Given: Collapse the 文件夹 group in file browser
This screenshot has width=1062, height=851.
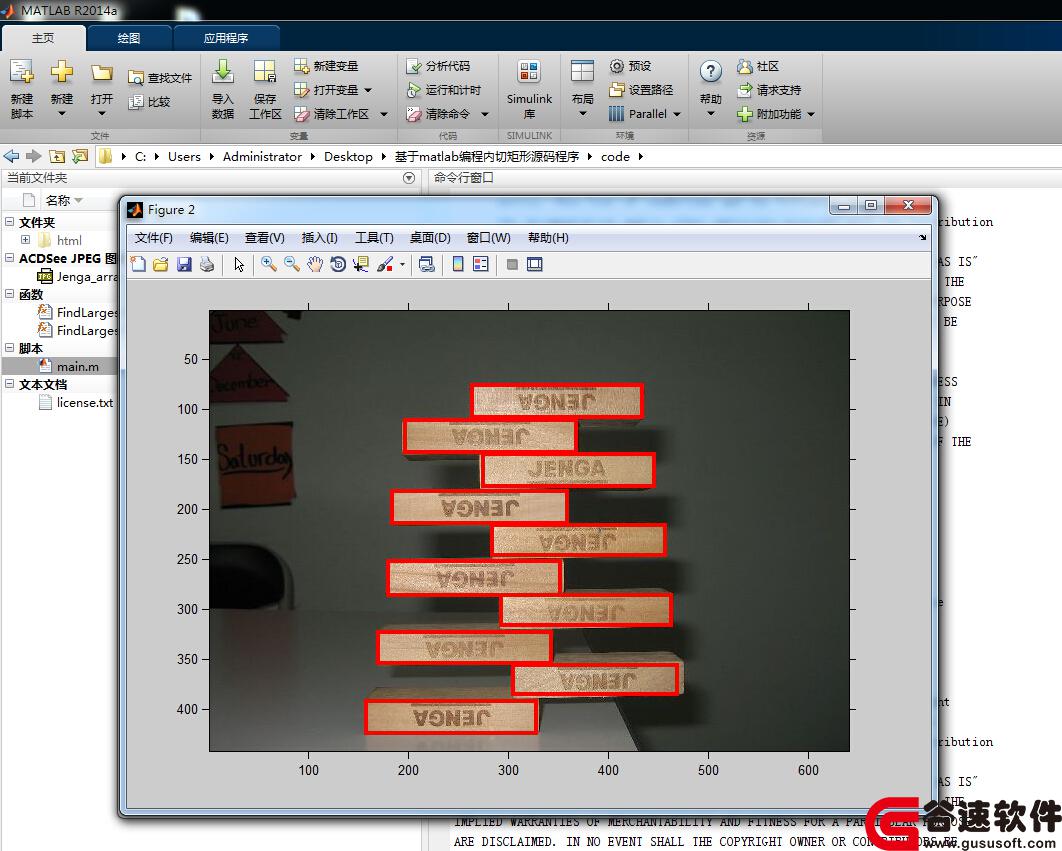Looking at the screenshot, I should click(9, 222).
